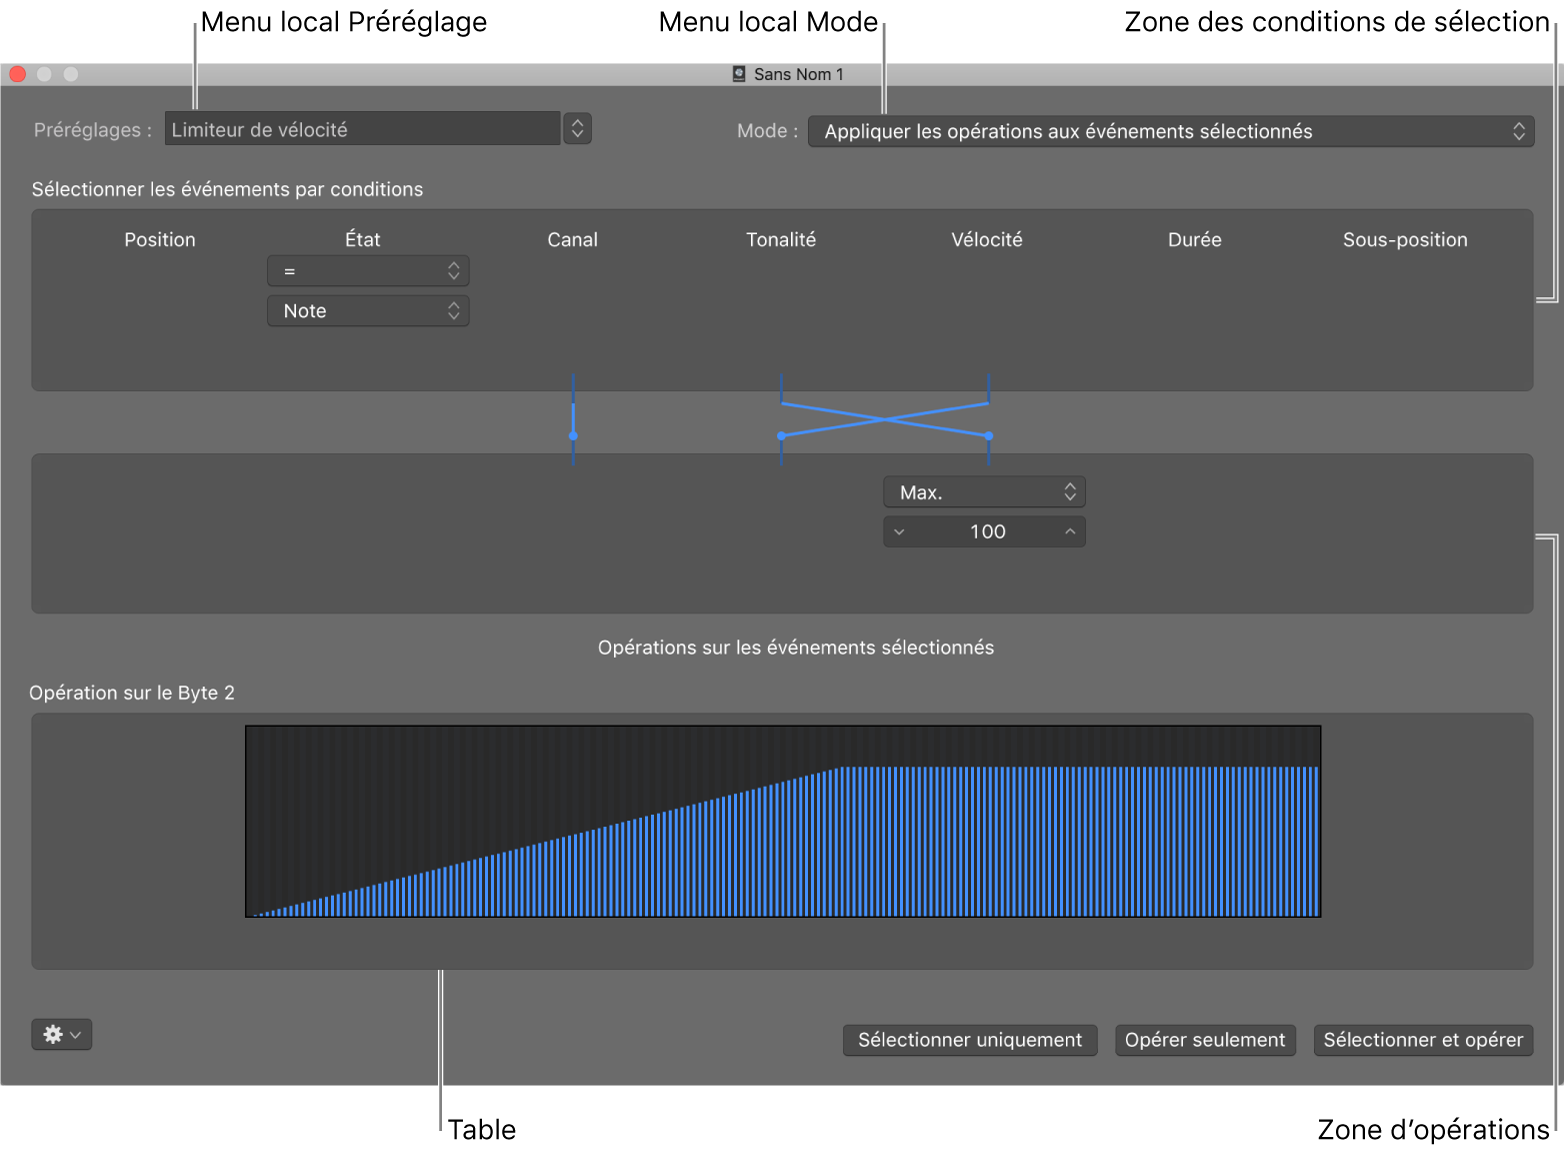Viewport: 1564px width, 1152px height.
Task: Increase the velocity value with up arrow
Action: pyautogui.click(x=1070, y=532)
